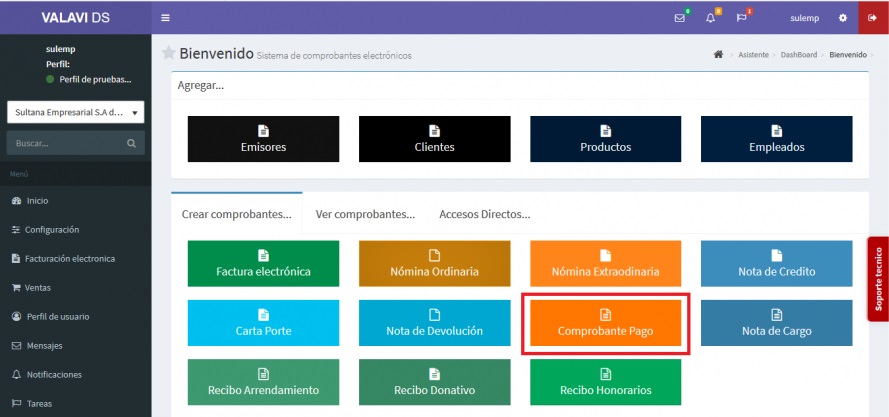Click the star icon beside Bienvenido
This screenshot has height=417, width=889.
(169, 53)
